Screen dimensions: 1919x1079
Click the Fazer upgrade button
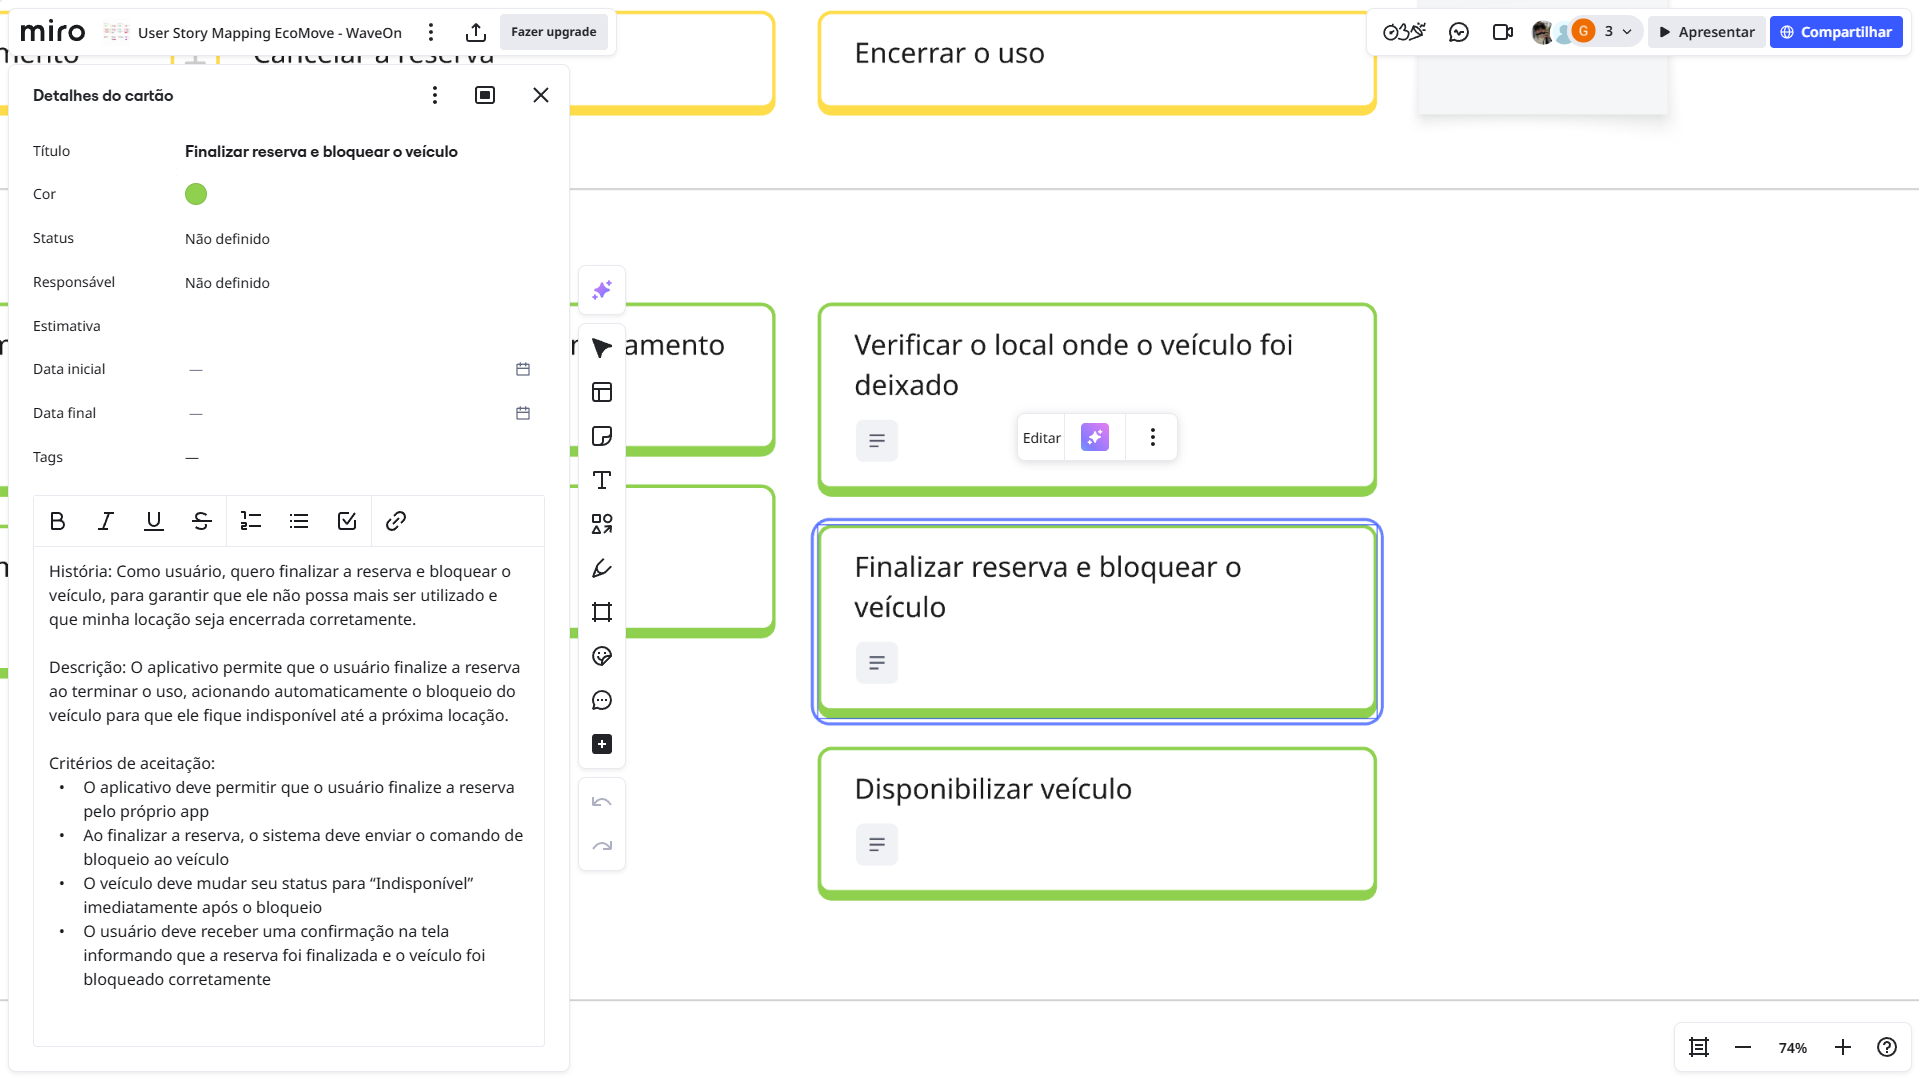pos(553,32)
